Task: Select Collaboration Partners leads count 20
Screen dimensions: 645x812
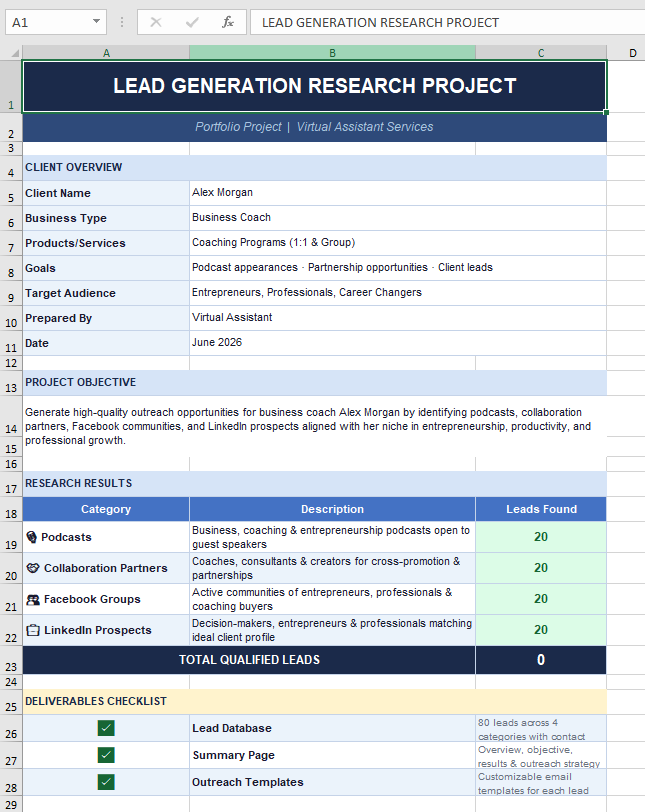Action: point(541,568)
